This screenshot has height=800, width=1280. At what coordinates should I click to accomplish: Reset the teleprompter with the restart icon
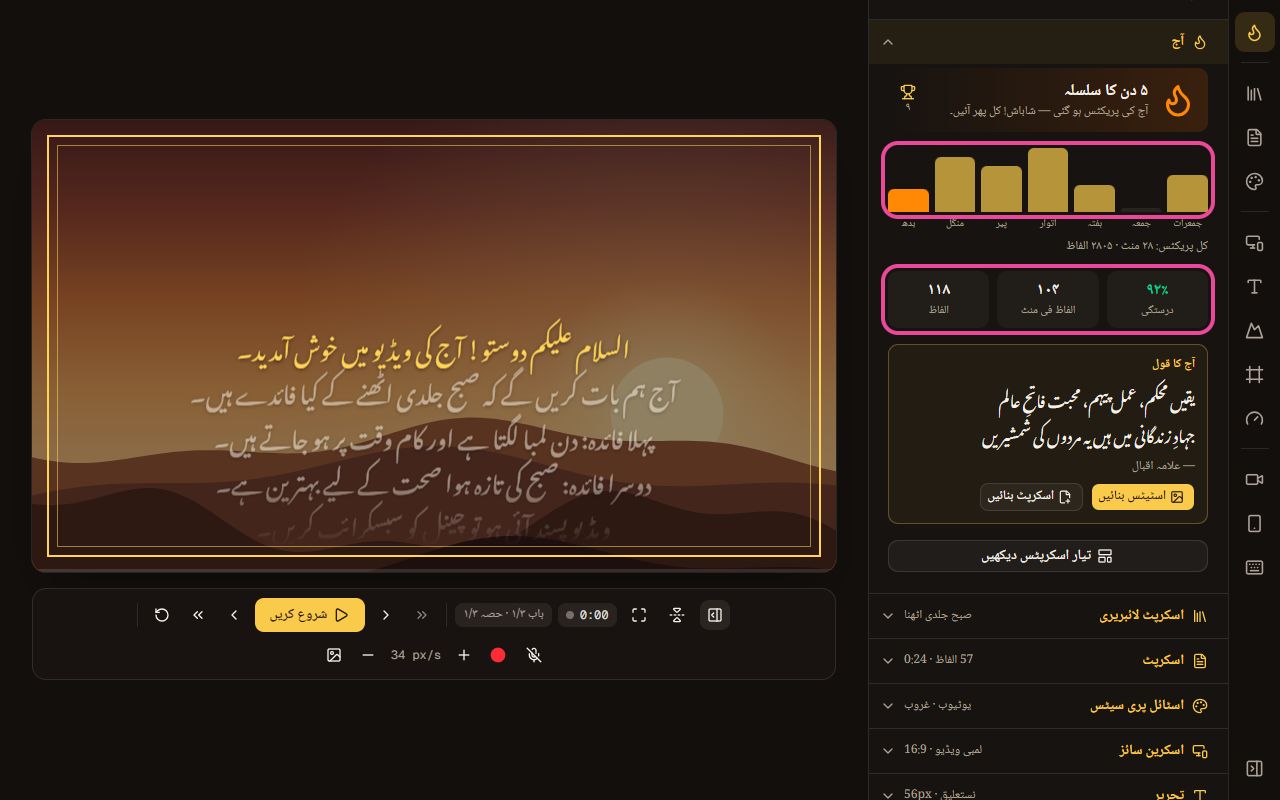pos(162,615)
